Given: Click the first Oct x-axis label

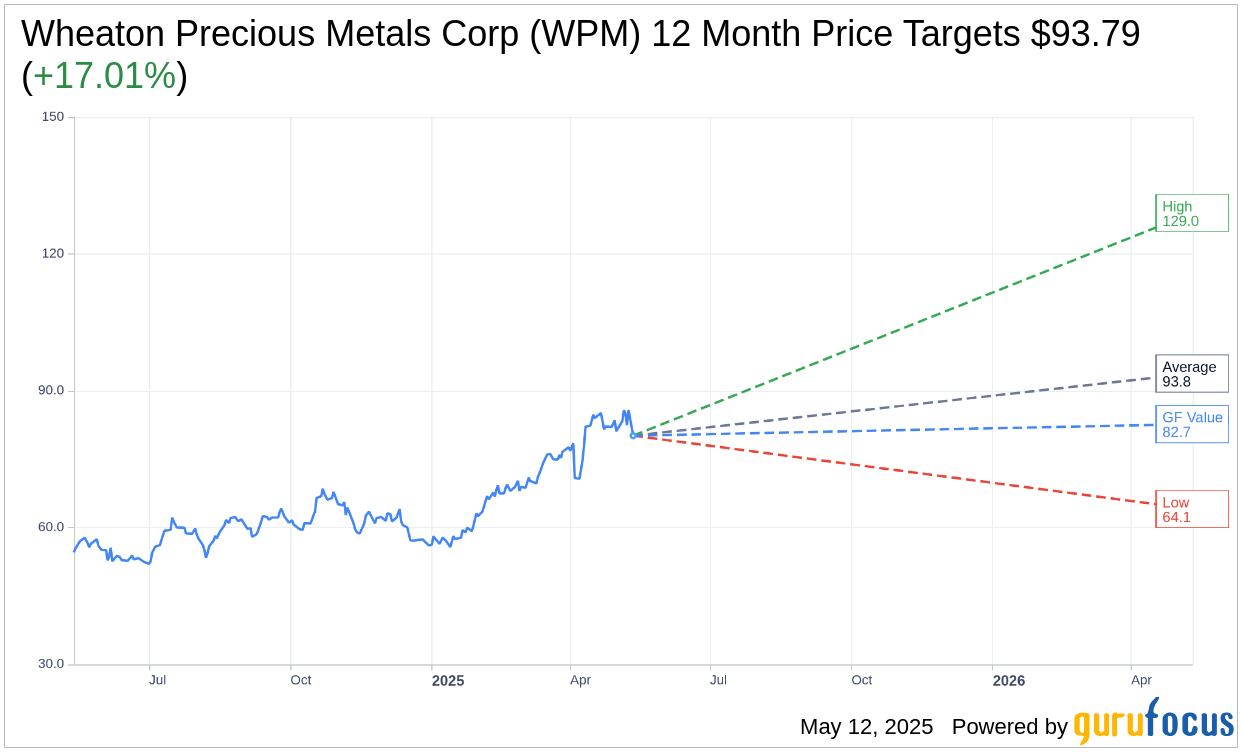Looking at the screenshot, I should pos(301,680).
